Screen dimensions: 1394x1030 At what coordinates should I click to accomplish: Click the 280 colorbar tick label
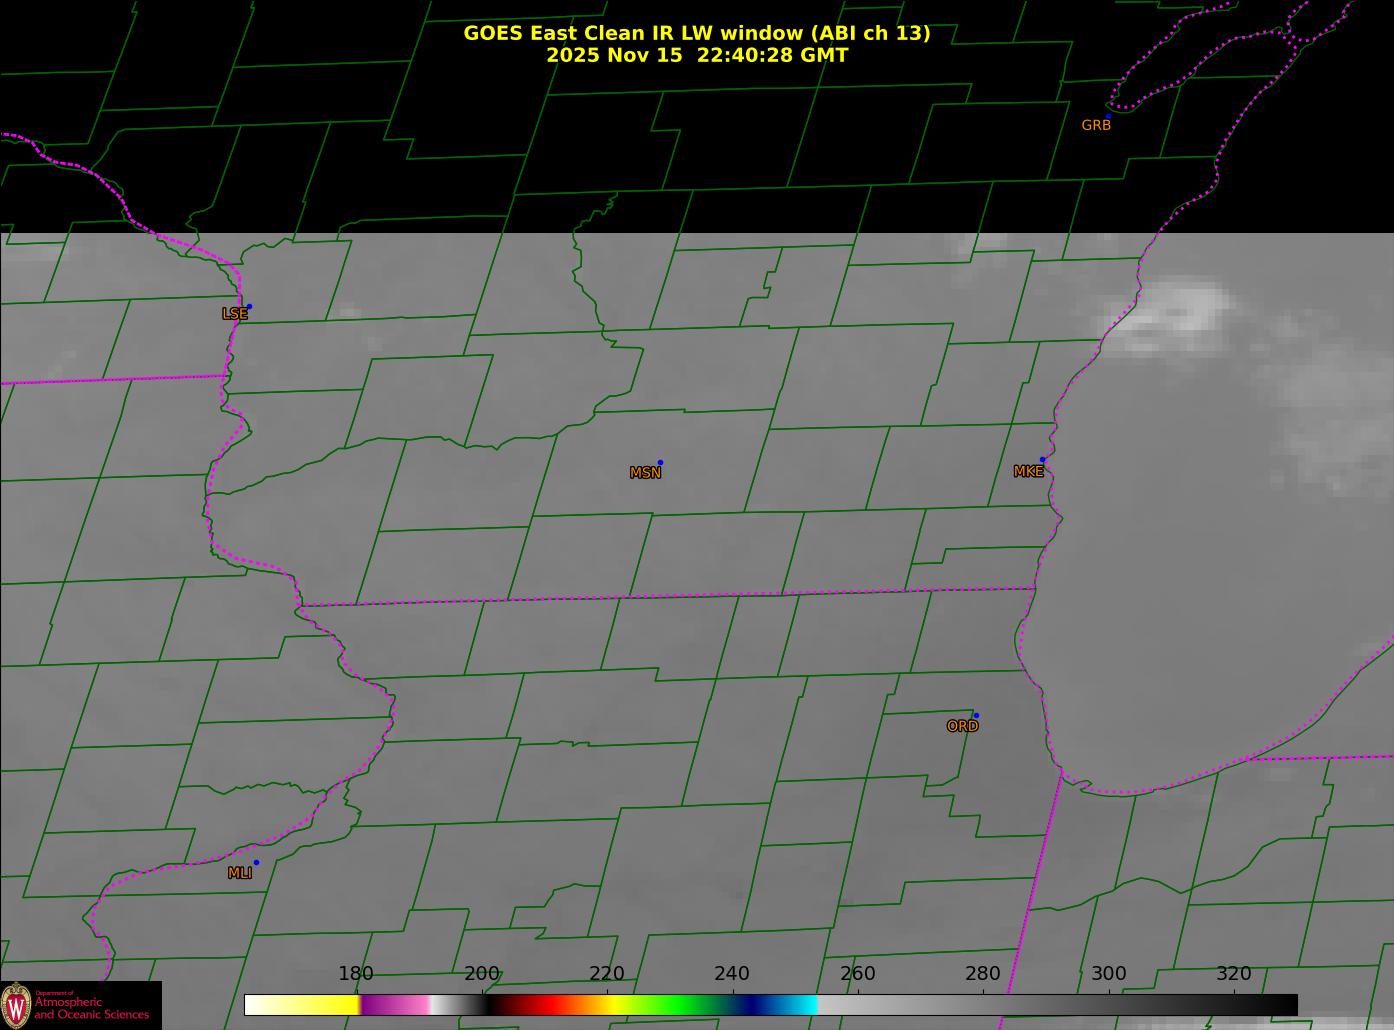(983, 973)
